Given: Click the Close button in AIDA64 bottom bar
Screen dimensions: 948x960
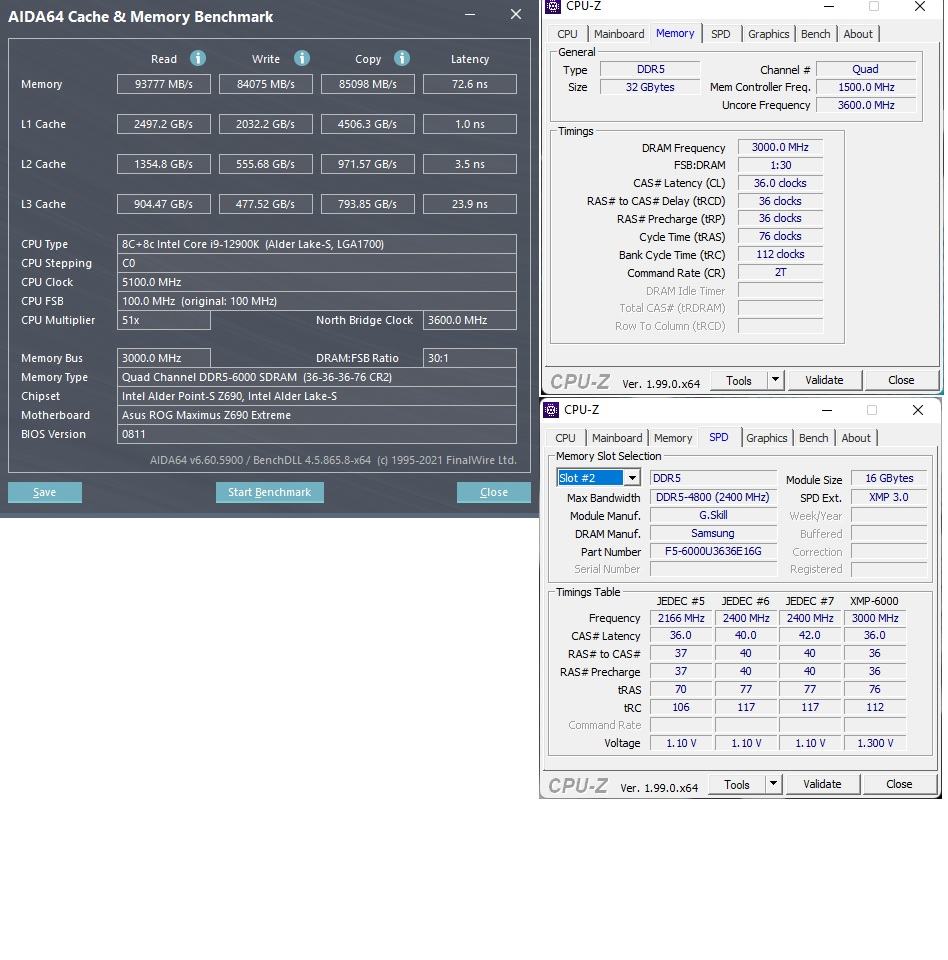Looking at the screenshot, I should click(494, 492).
